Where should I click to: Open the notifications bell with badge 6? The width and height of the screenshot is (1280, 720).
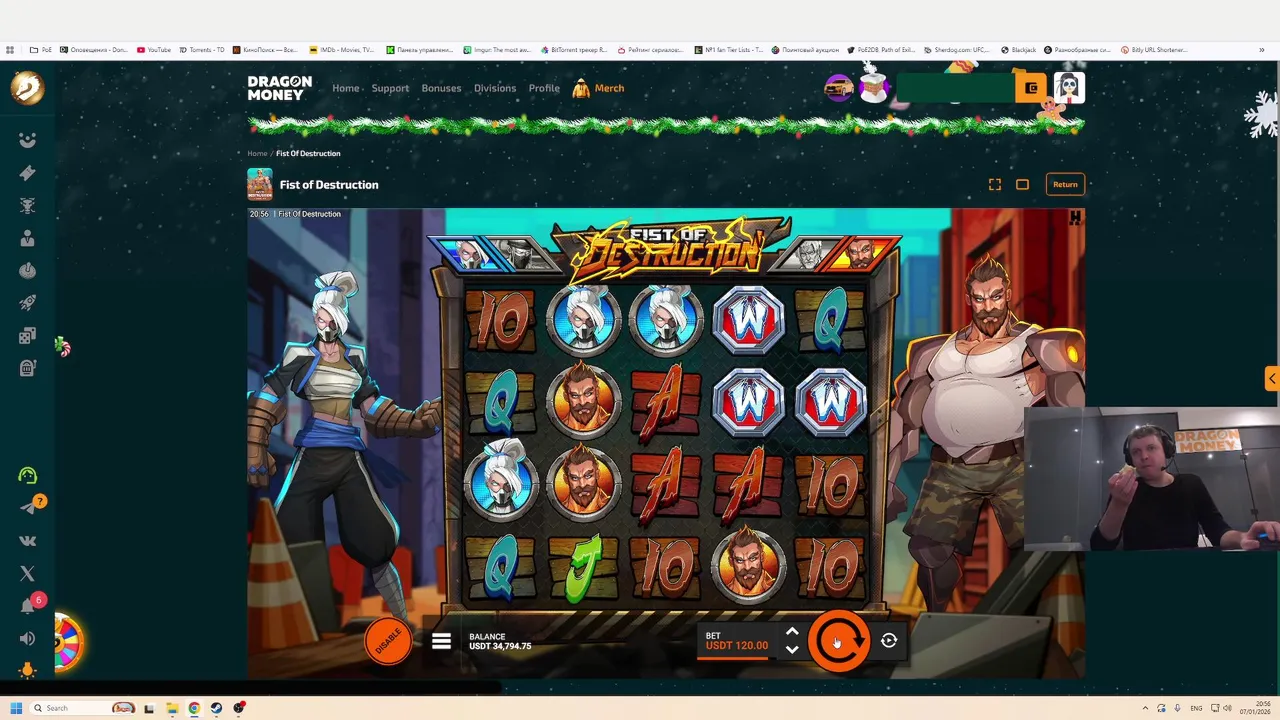[x=28, y=606]
